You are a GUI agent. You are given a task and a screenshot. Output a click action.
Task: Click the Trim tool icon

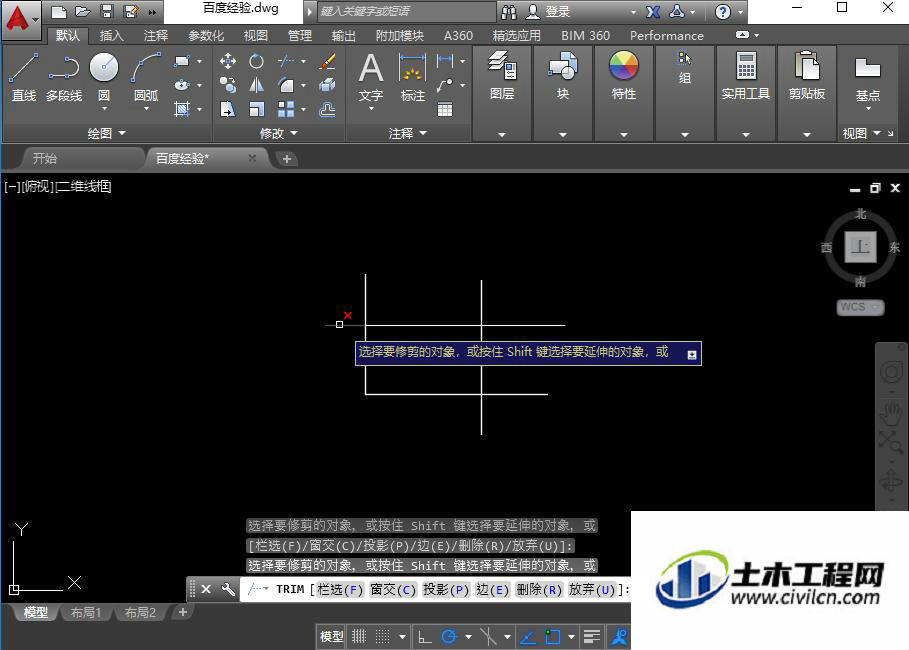tap(286, 61)
